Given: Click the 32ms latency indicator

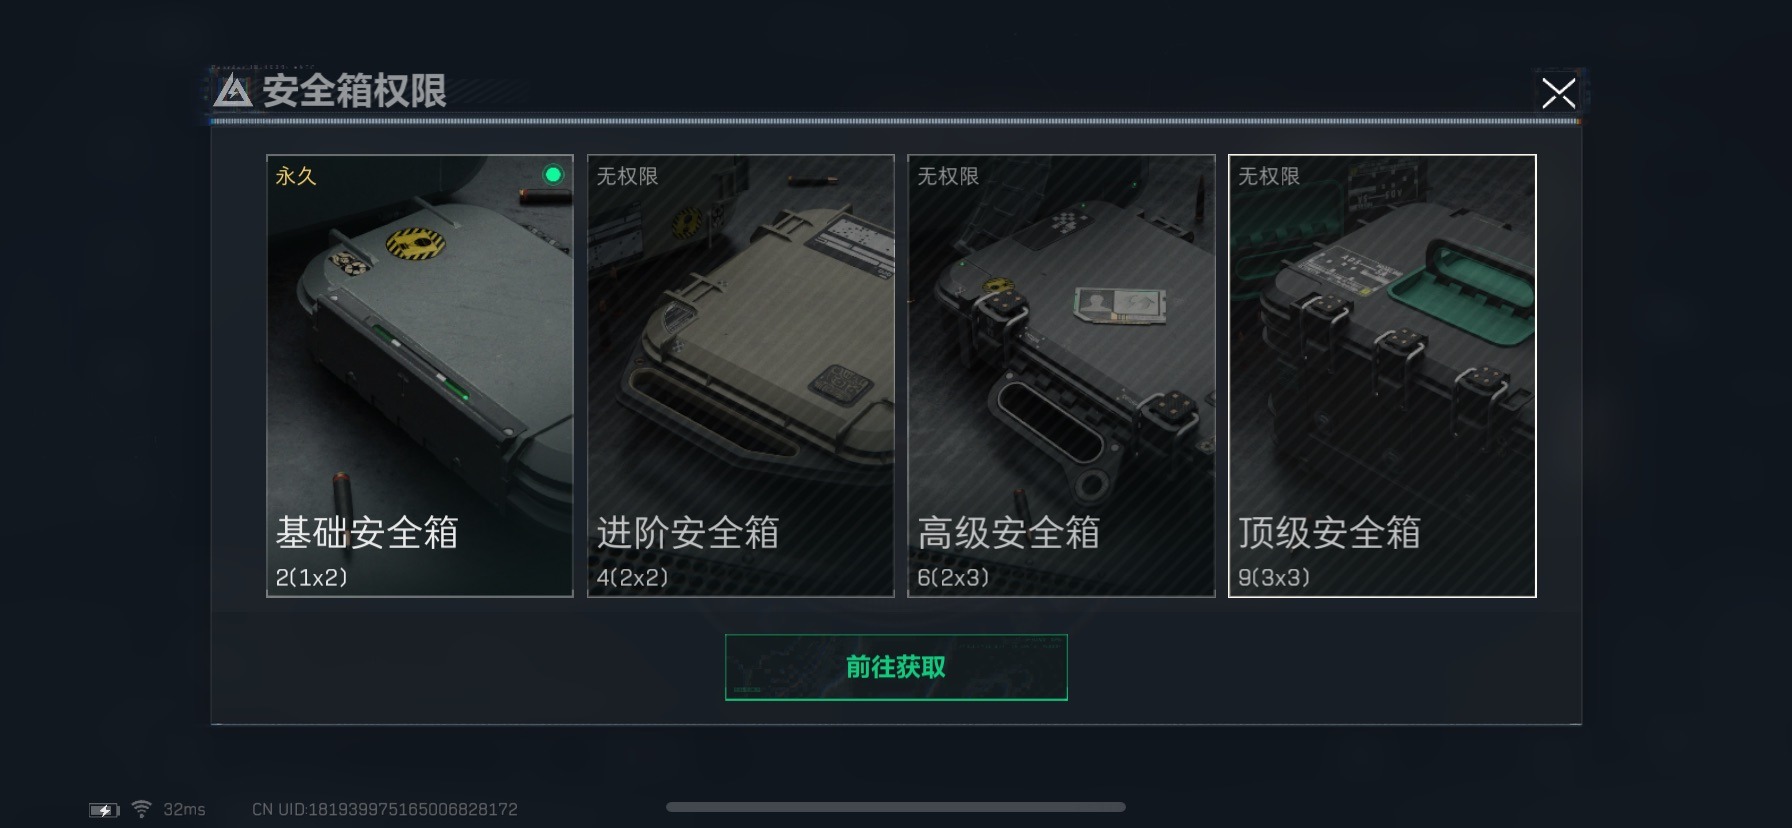Looking at the screenshot, I should pyautogui.click(x=185, y=809).
